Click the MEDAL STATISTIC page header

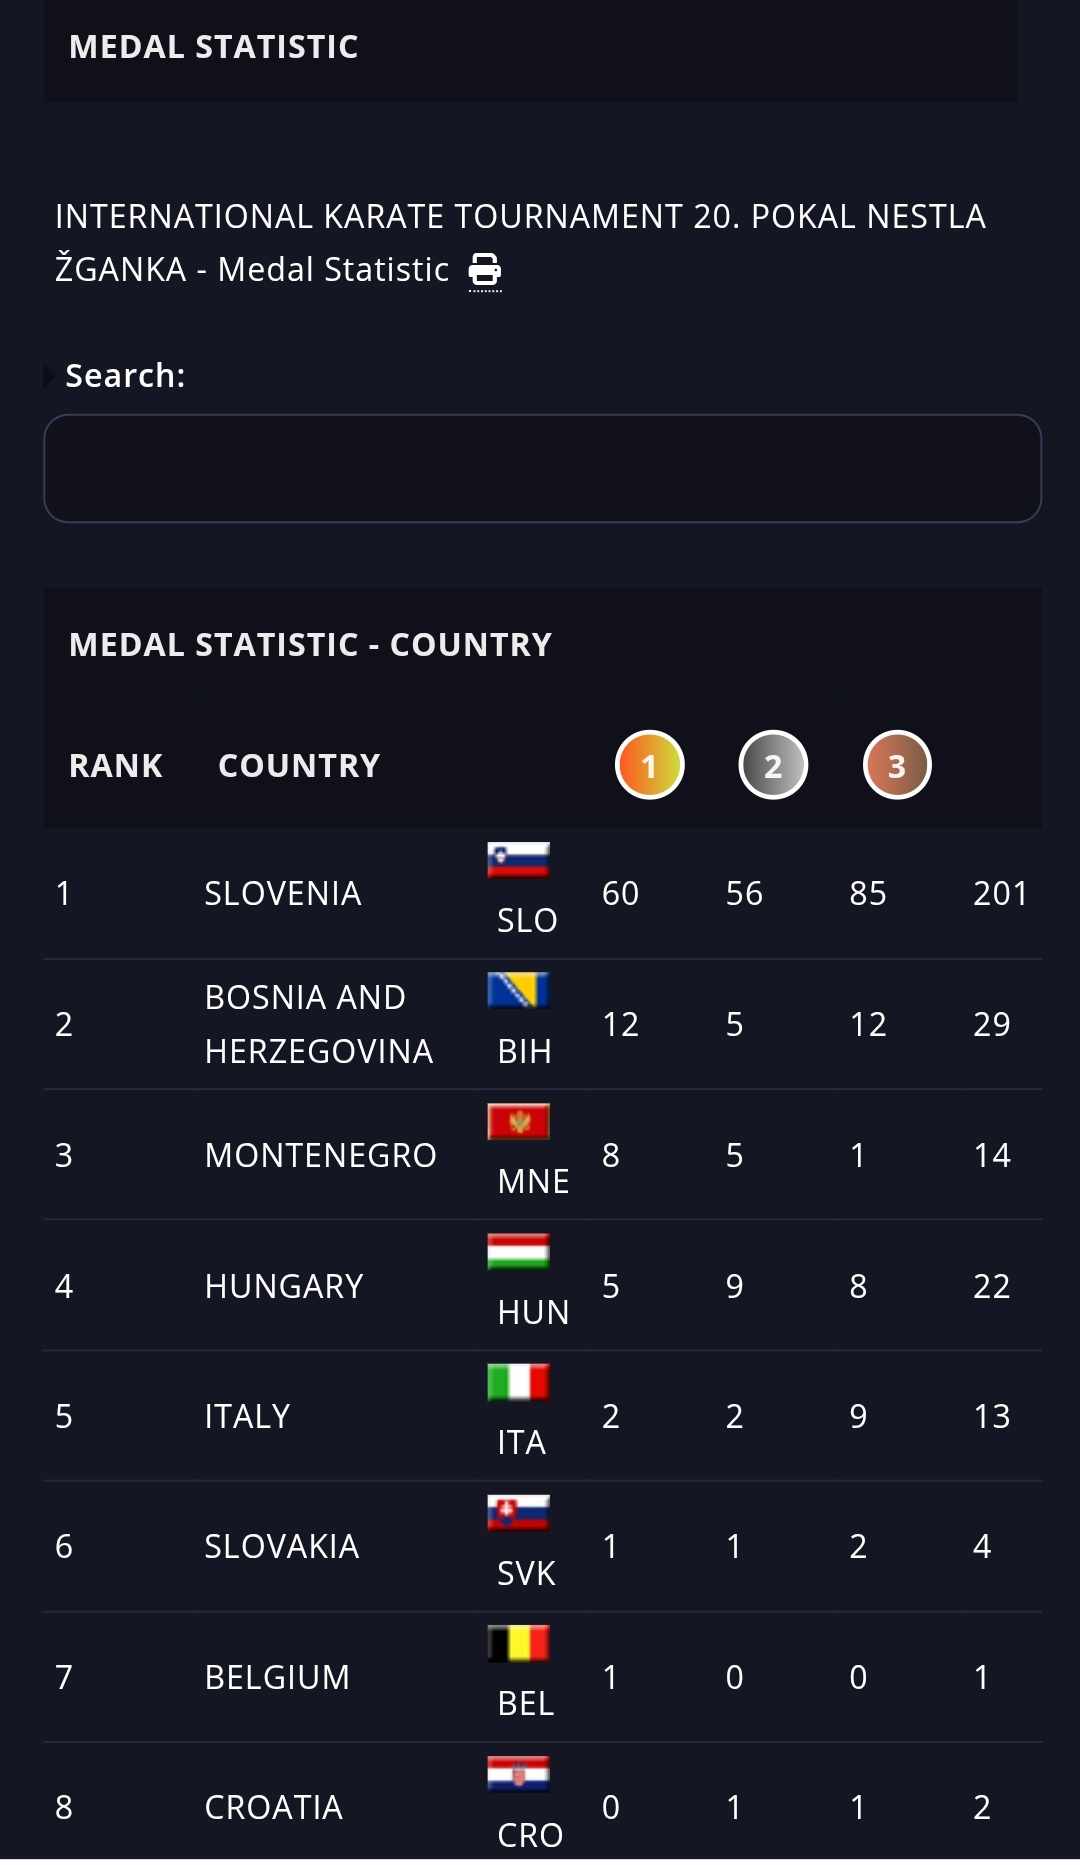[x=214, y=47]
